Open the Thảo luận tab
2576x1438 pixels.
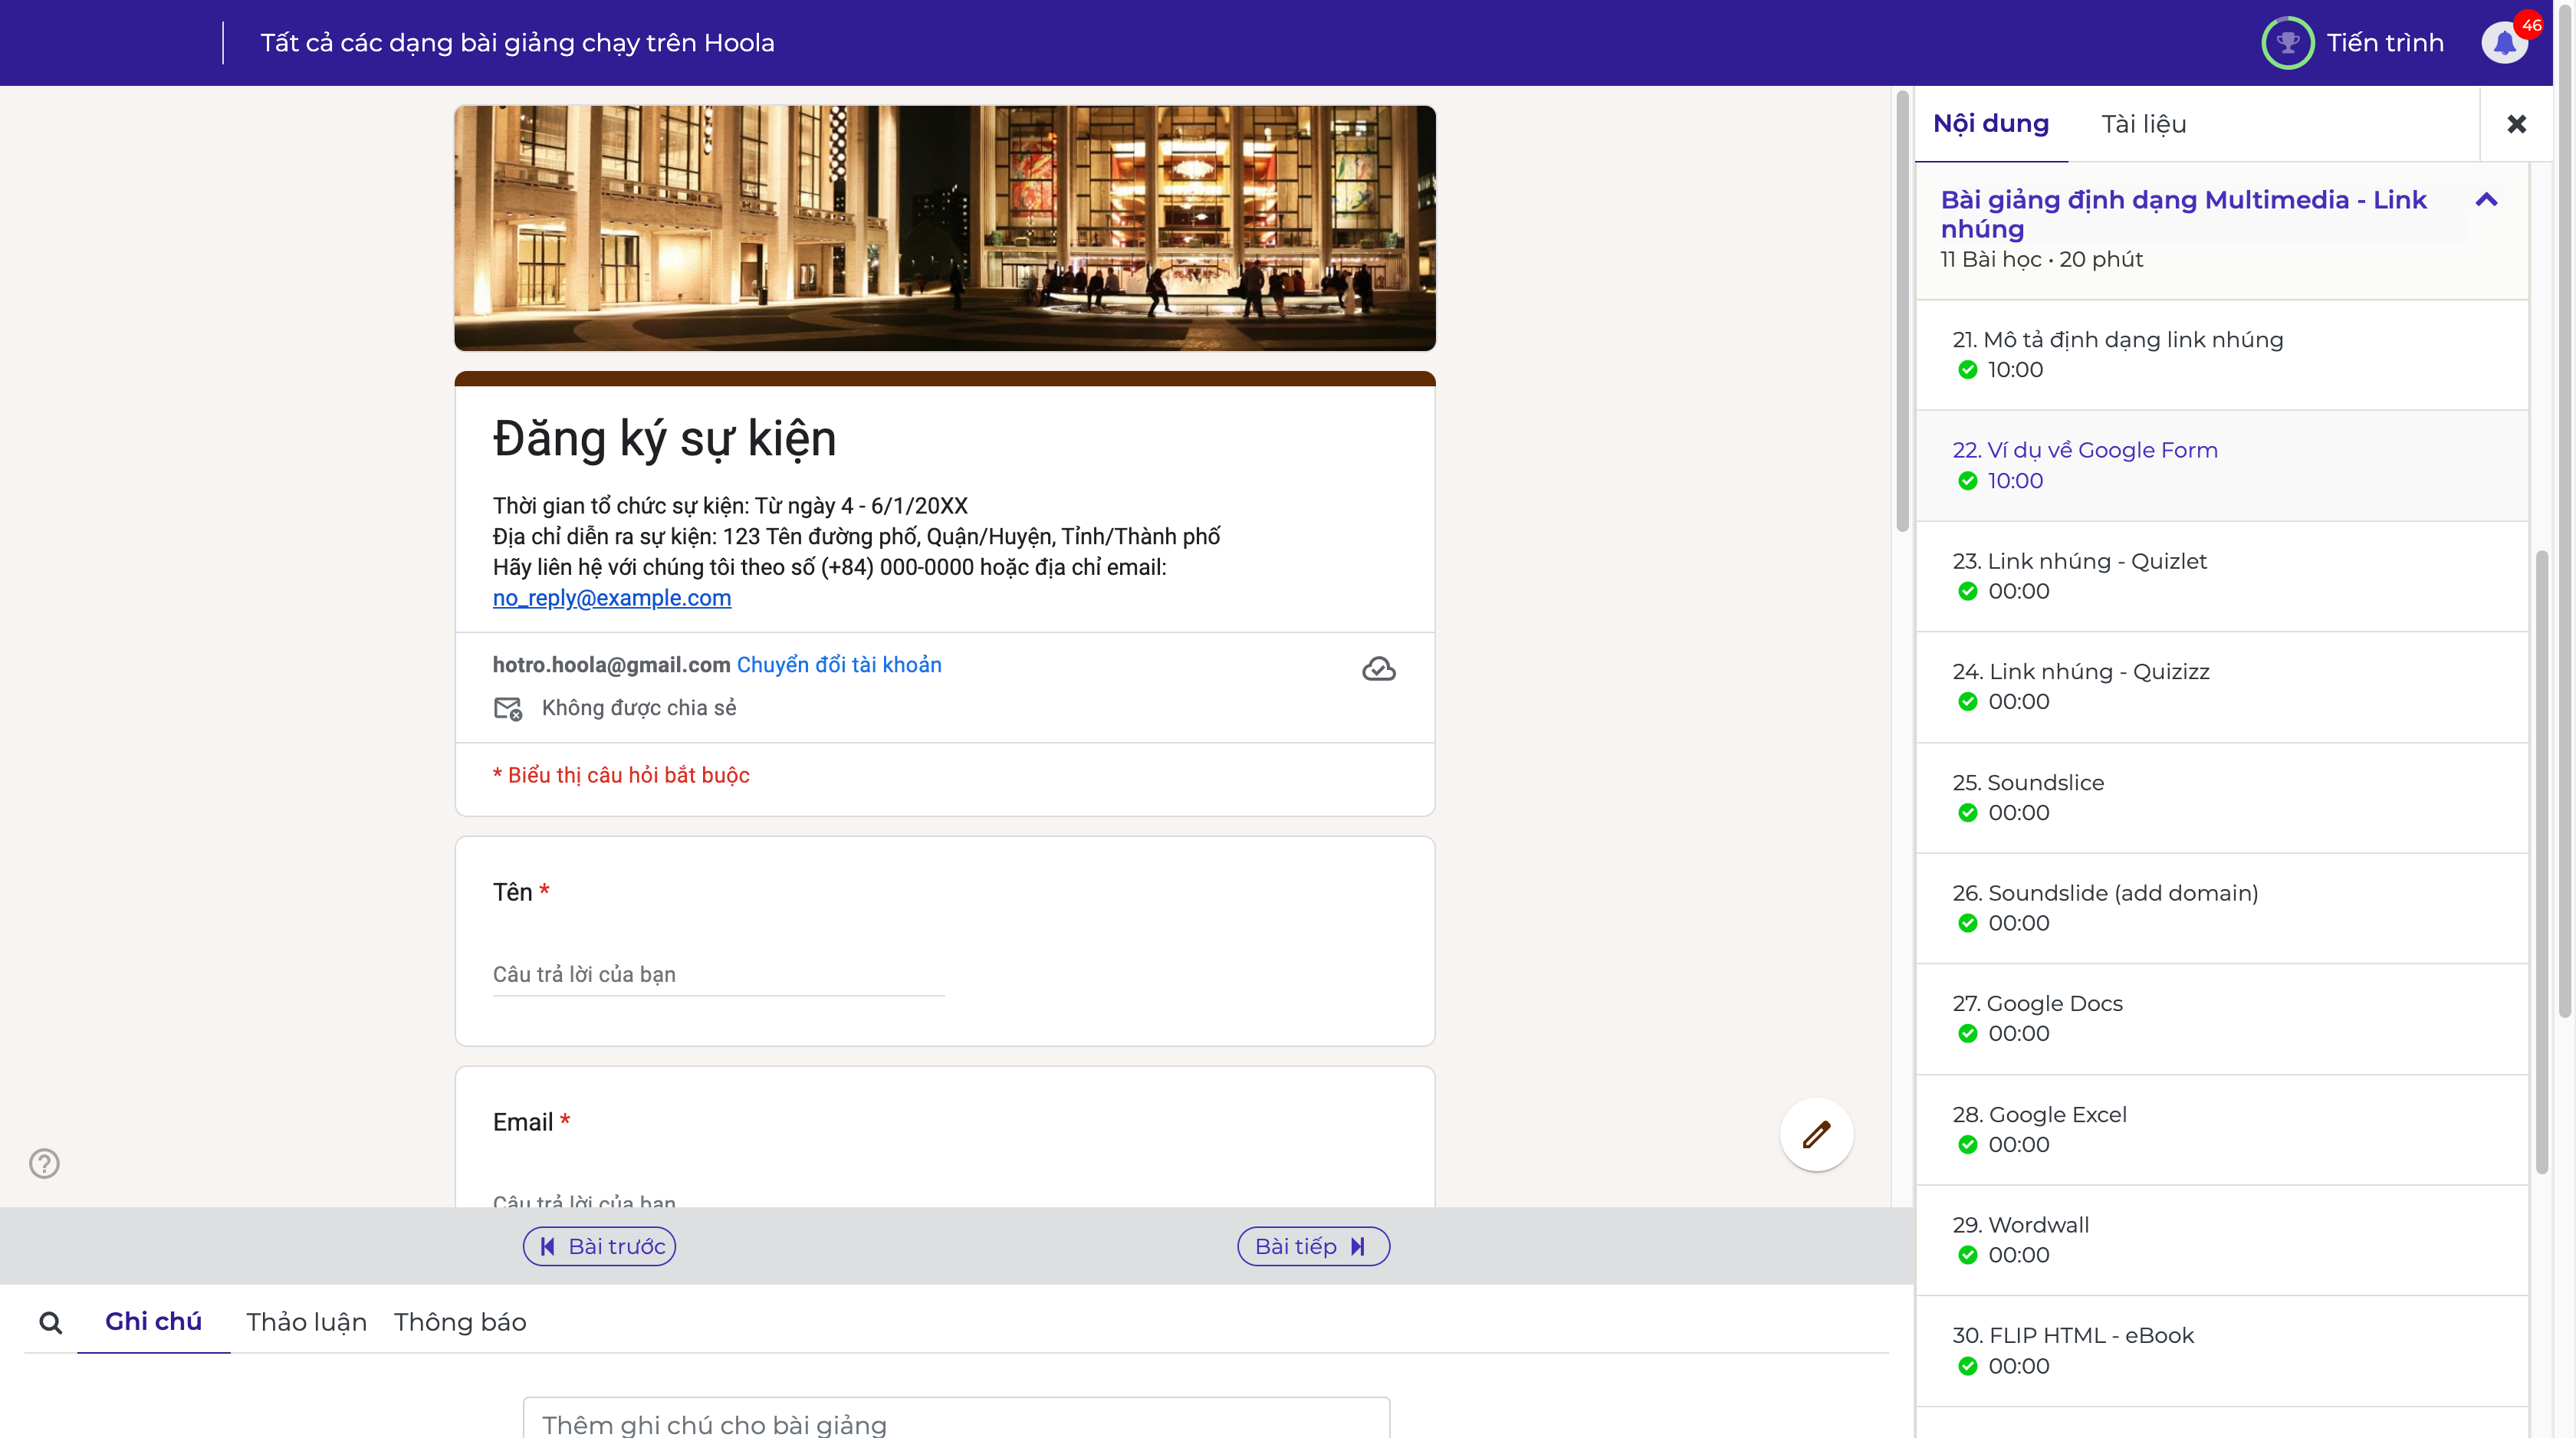[x=306, y=1322]
